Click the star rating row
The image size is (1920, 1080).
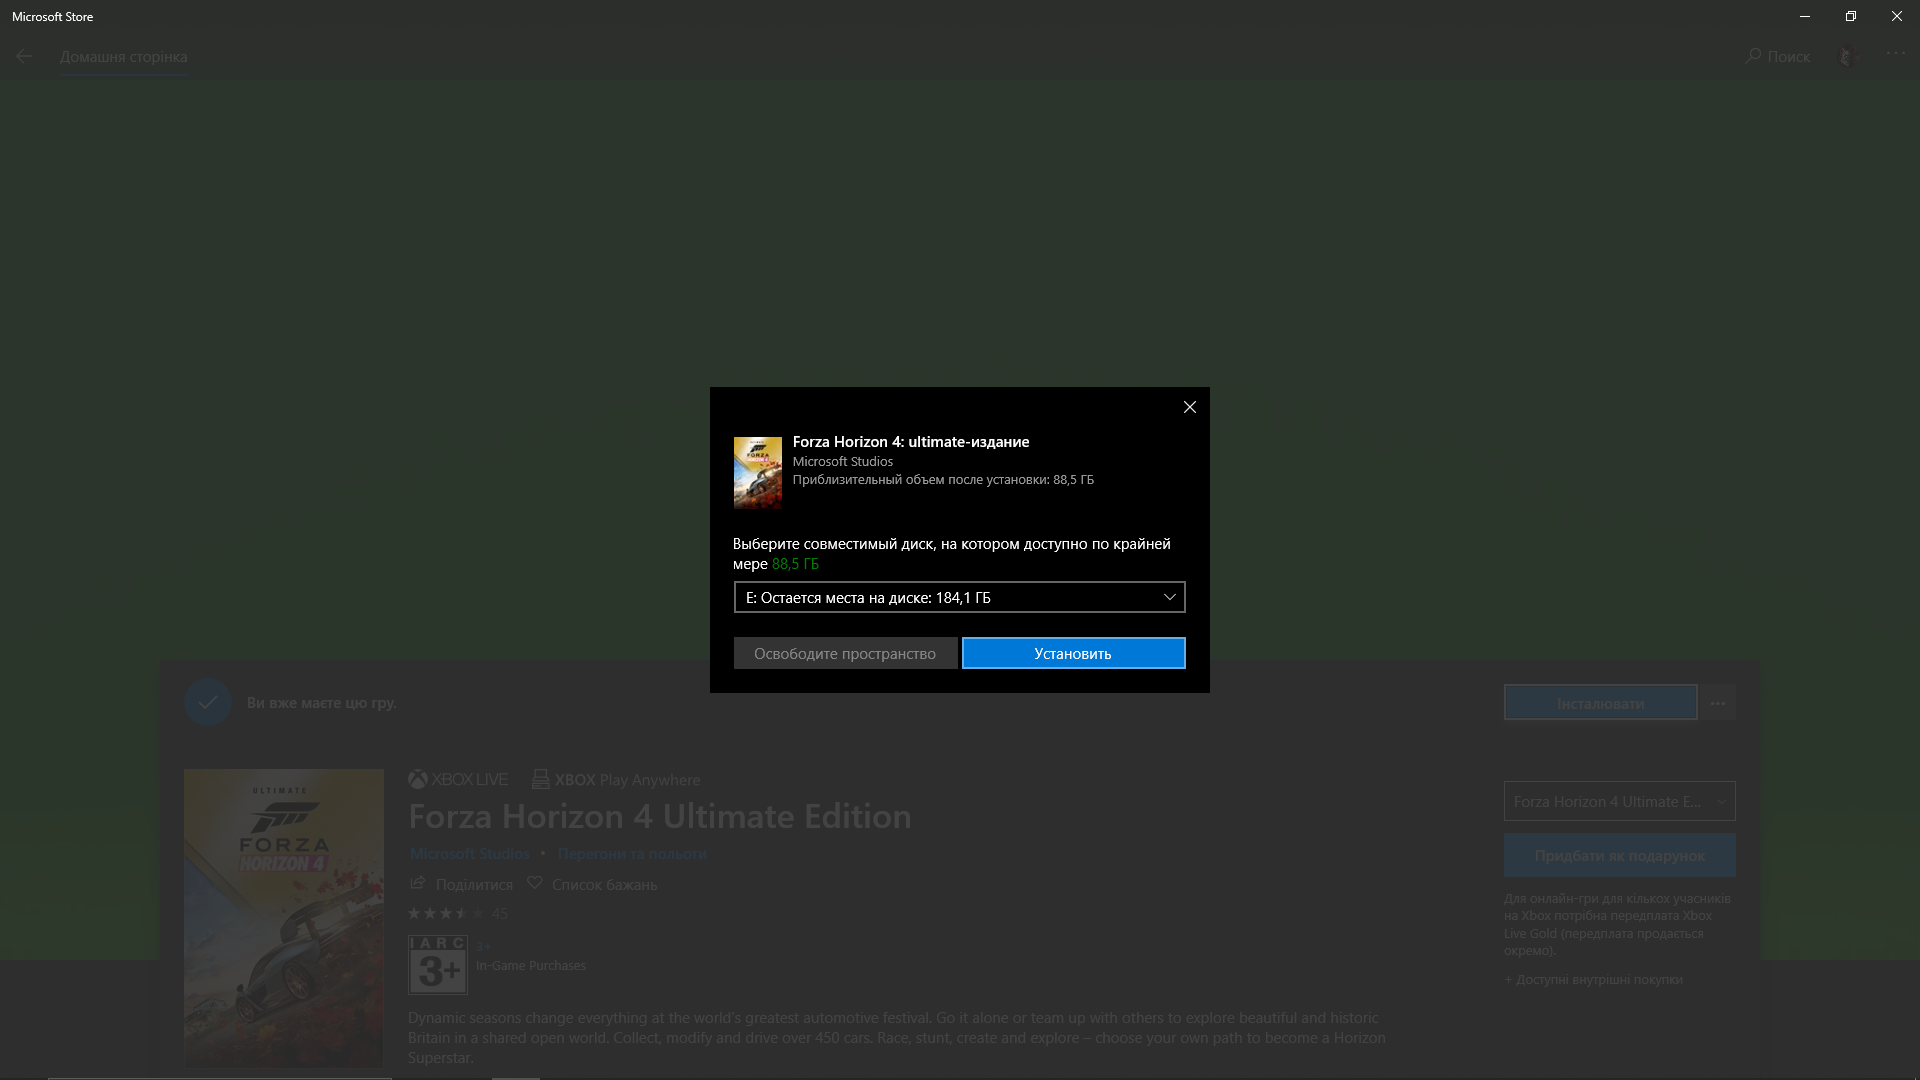(446, 913)
